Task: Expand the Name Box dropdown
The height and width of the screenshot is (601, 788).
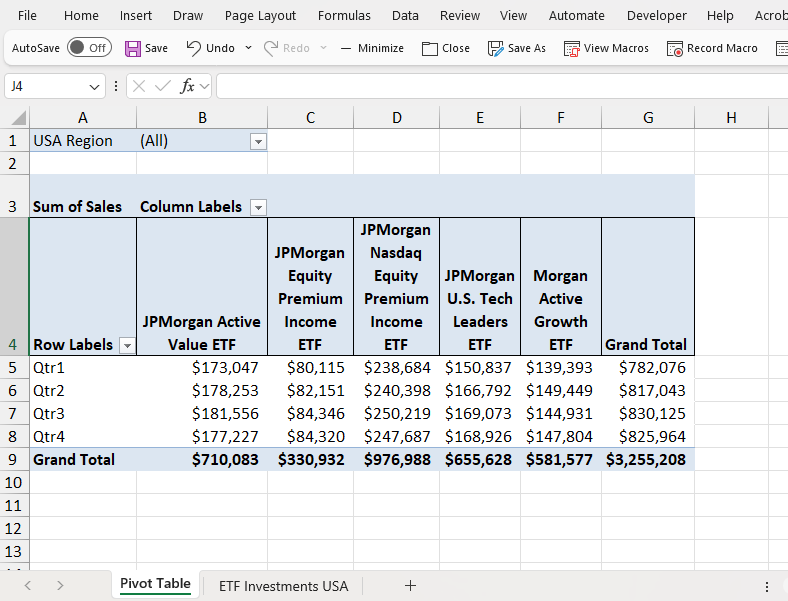Action: click(x=95, y=87)
